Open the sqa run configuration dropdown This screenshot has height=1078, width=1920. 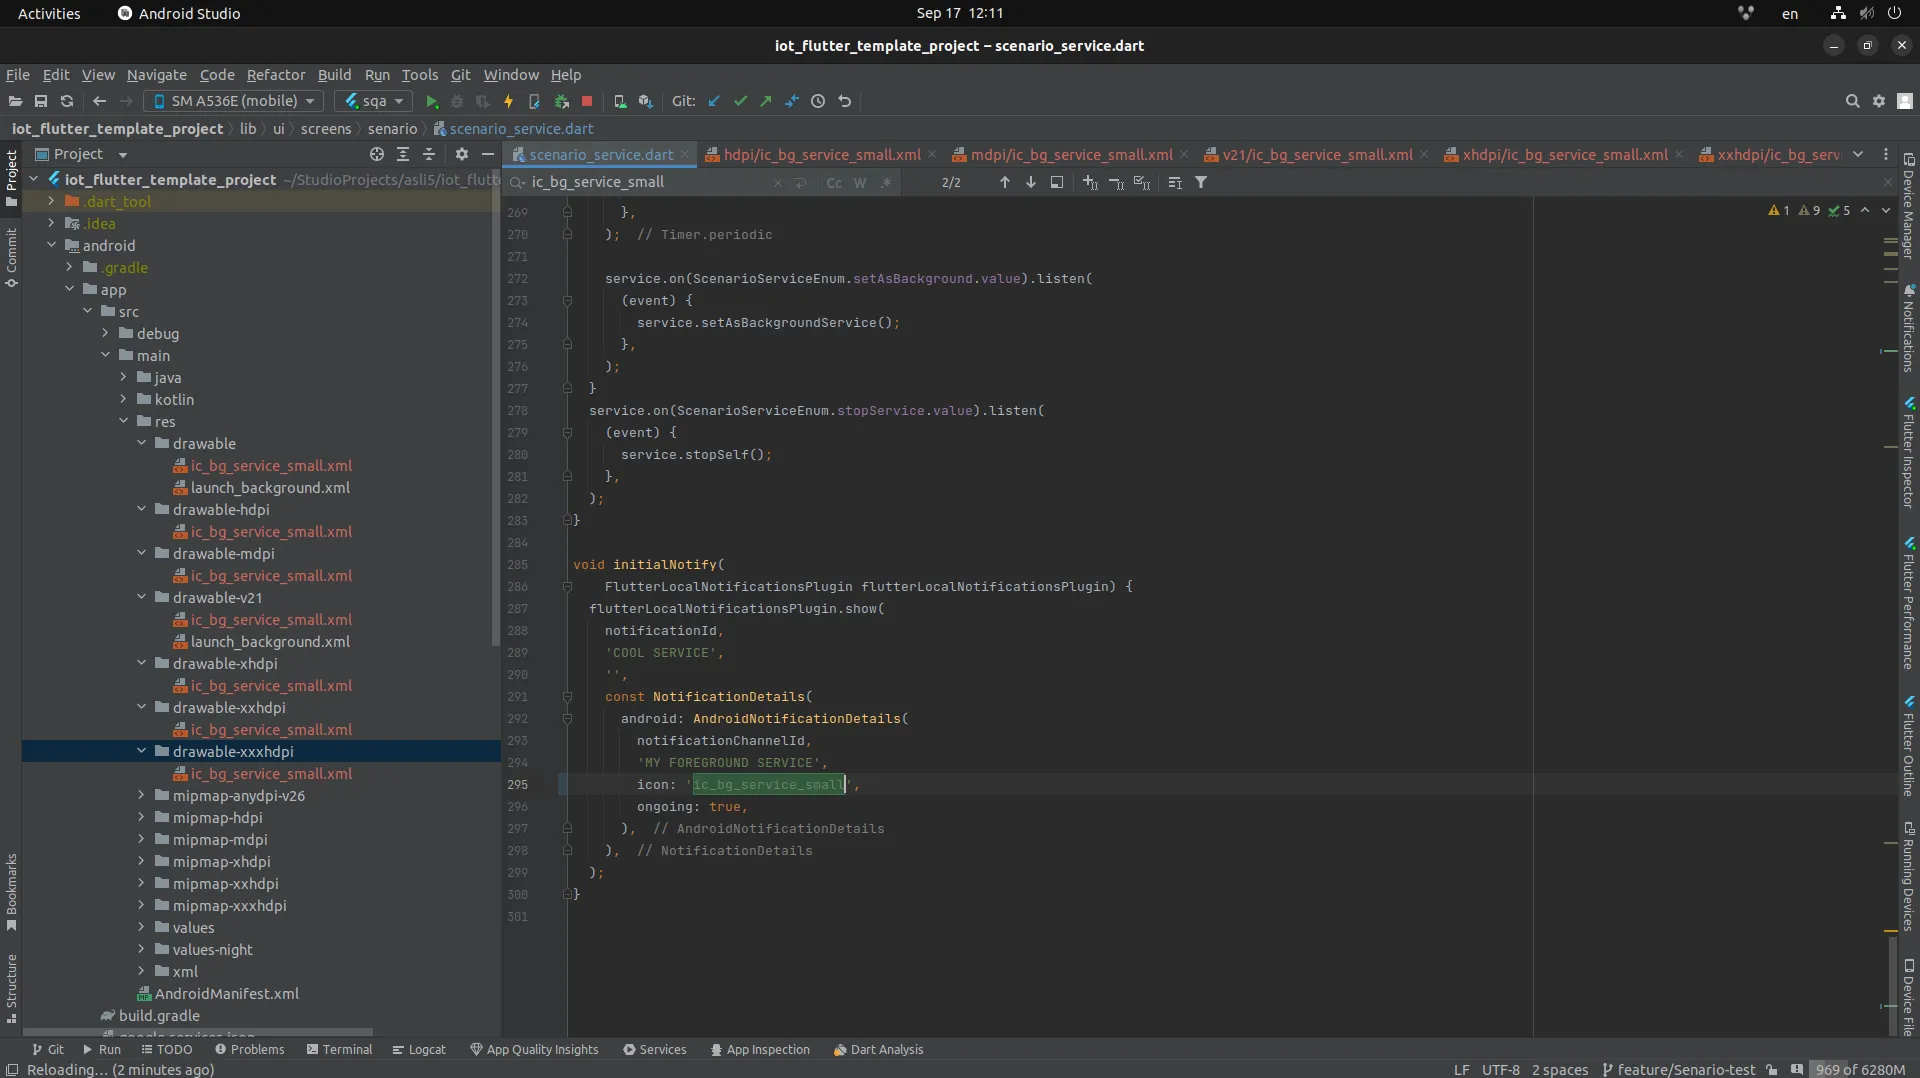click(374, 101)
